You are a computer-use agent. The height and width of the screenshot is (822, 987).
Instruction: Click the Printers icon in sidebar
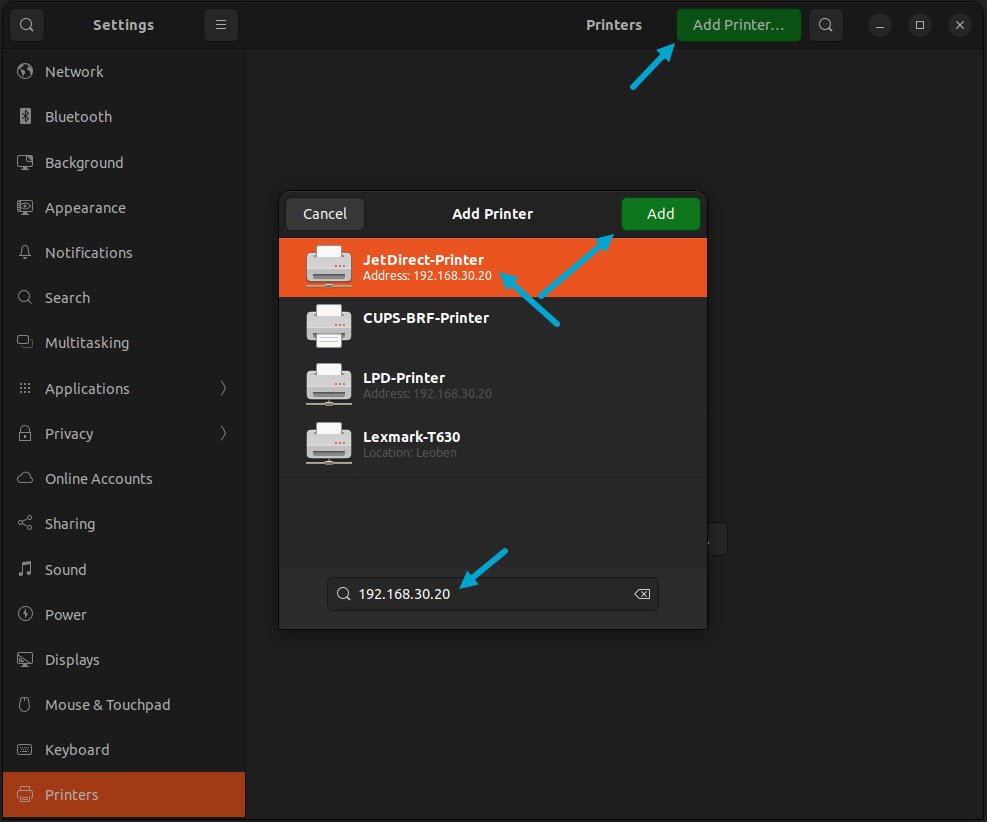tap(24, 794)
